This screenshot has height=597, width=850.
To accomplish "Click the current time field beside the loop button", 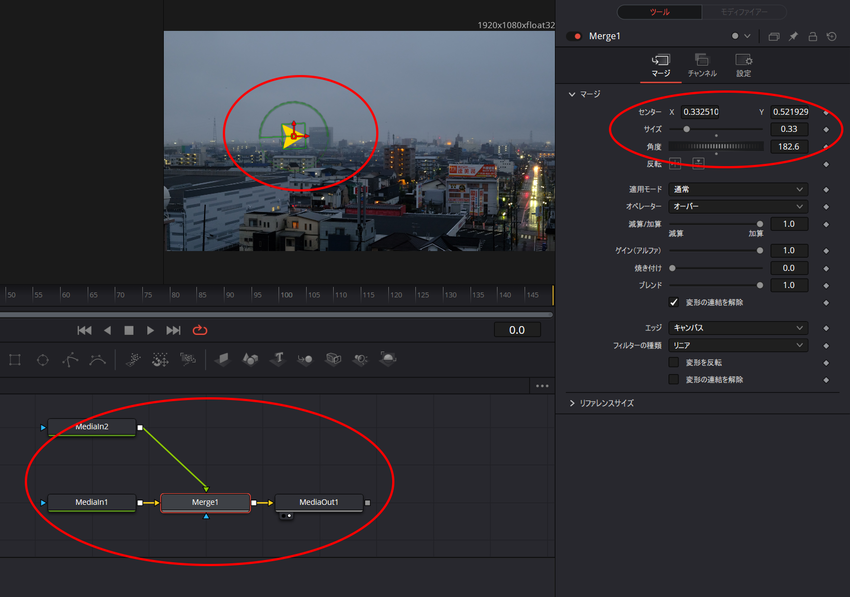I will [x=517, y=330].
